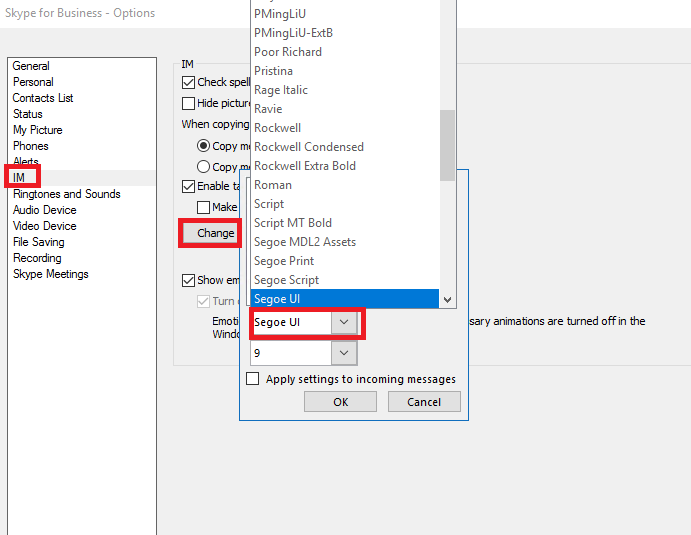
Task: Open Recording settings category
Action: pos(37,258)
